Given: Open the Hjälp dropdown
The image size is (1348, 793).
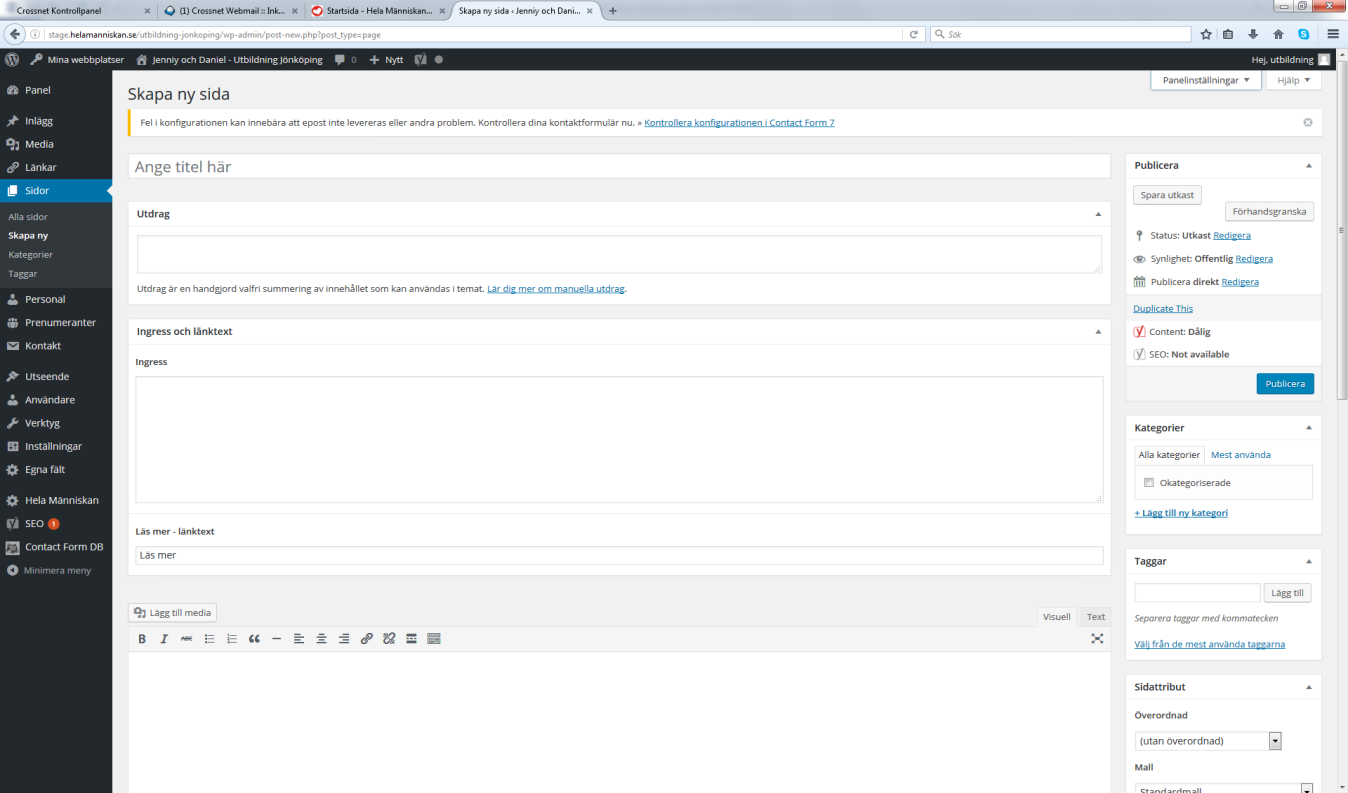Looking at the screenshot, I should (1293, 80).
